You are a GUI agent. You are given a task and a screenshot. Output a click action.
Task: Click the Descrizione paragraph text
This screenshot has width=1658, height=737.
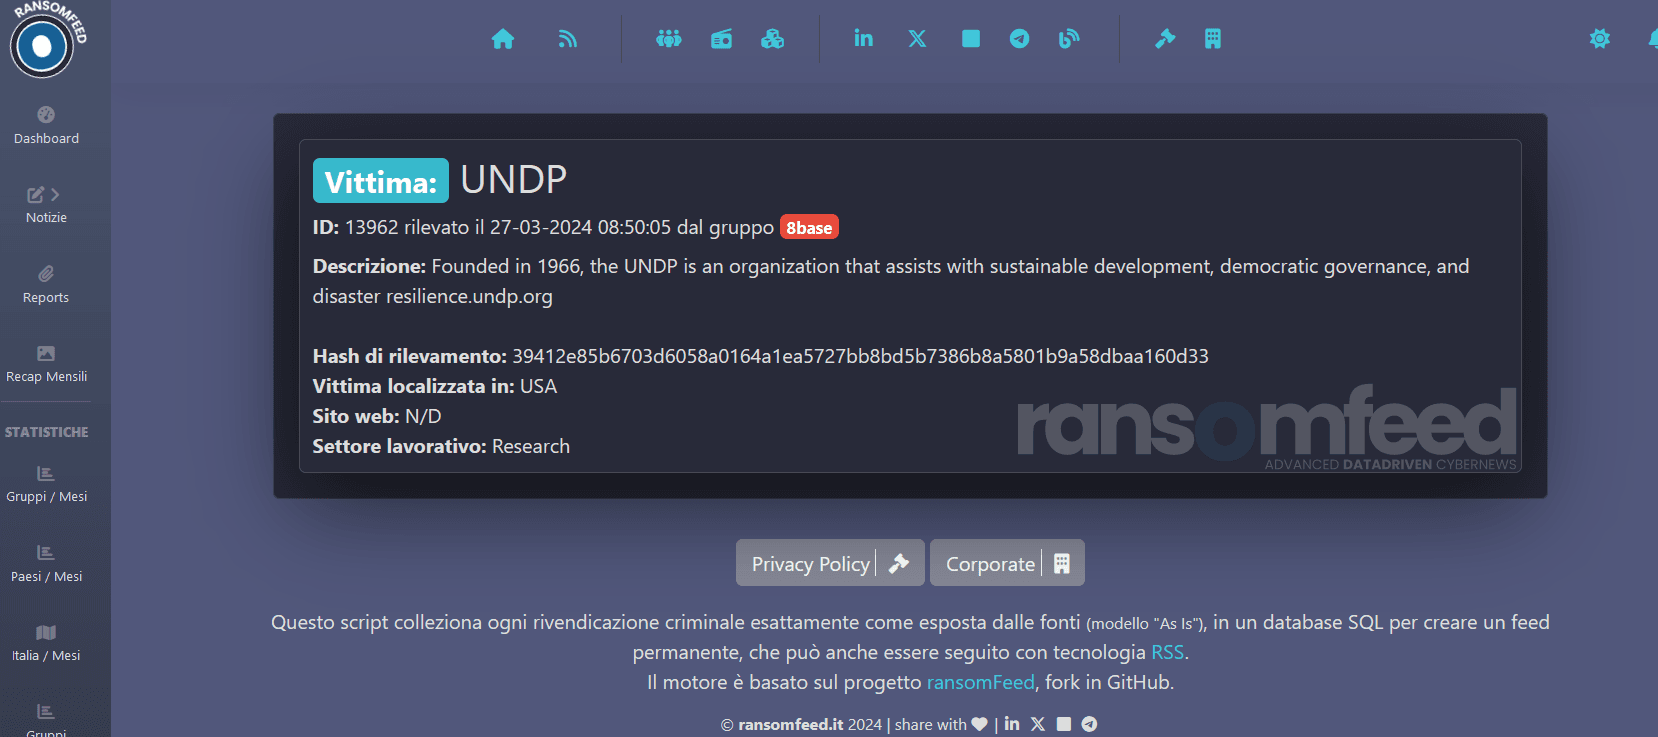(891, 281)
